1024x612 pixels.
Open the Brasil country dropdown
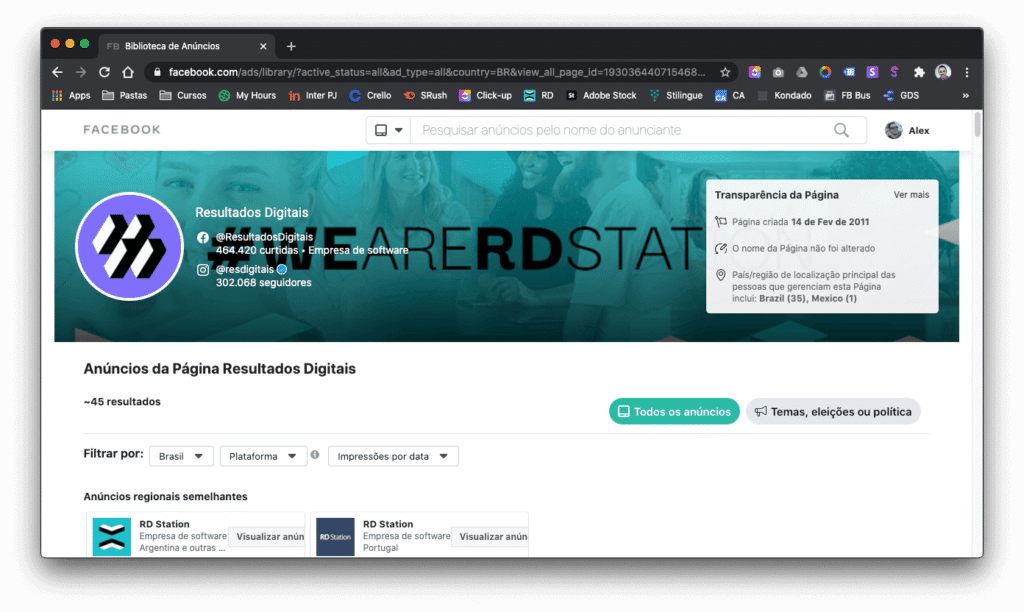tap(182, 456)
